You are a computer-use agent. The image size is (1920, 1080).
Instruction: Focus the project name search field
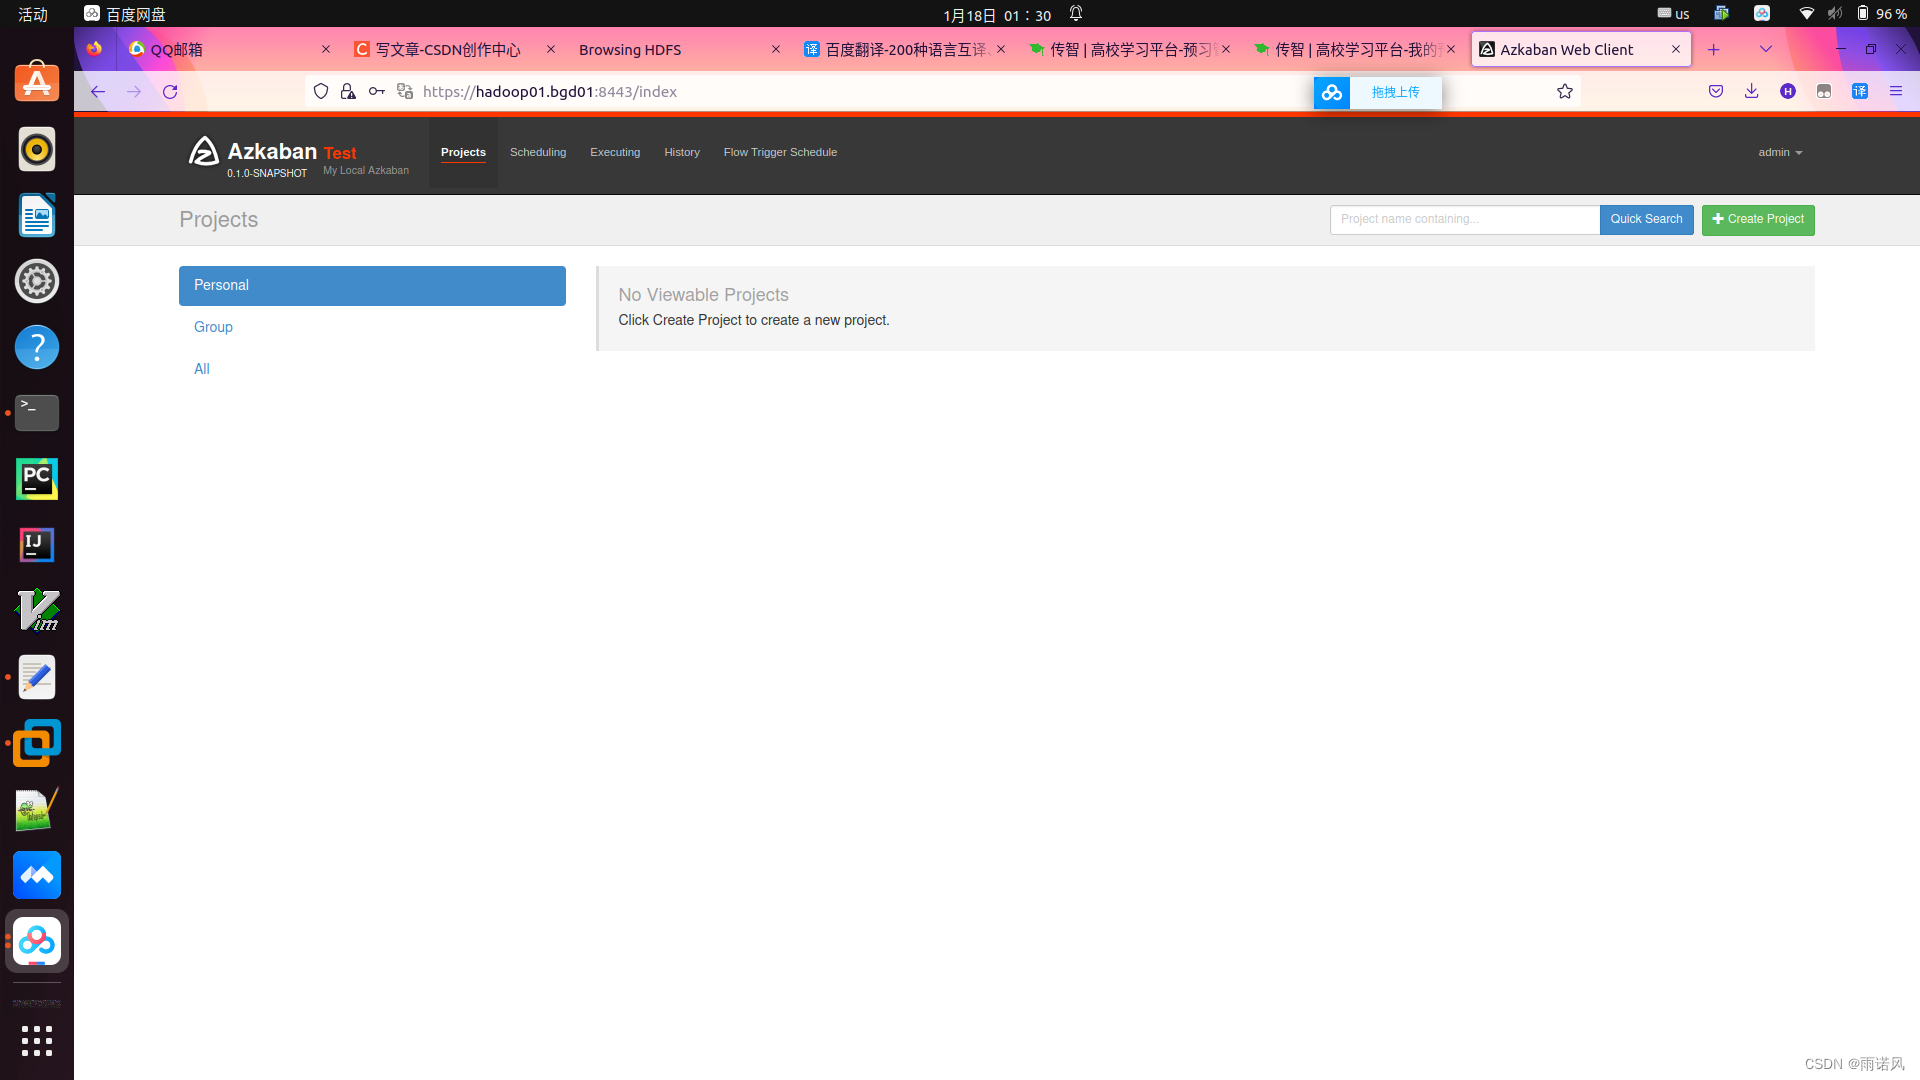1464,220
